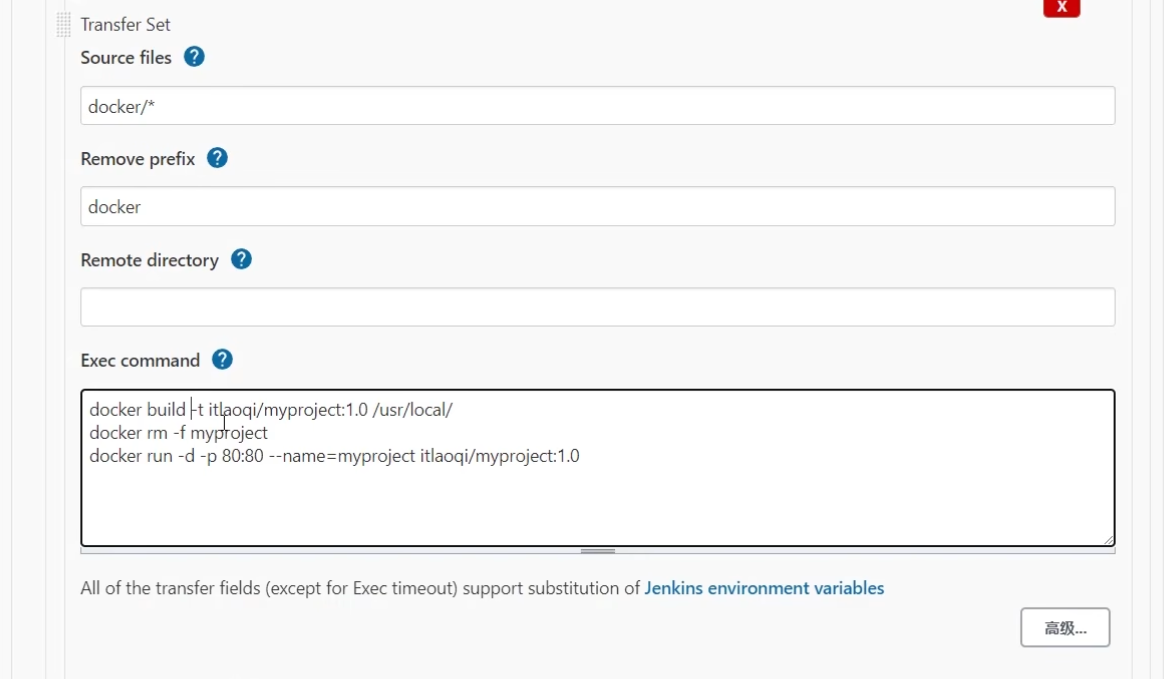The height and width of the screenshot is (679, 1164).
Task: View help for Exec command
Action: [222, 360]
